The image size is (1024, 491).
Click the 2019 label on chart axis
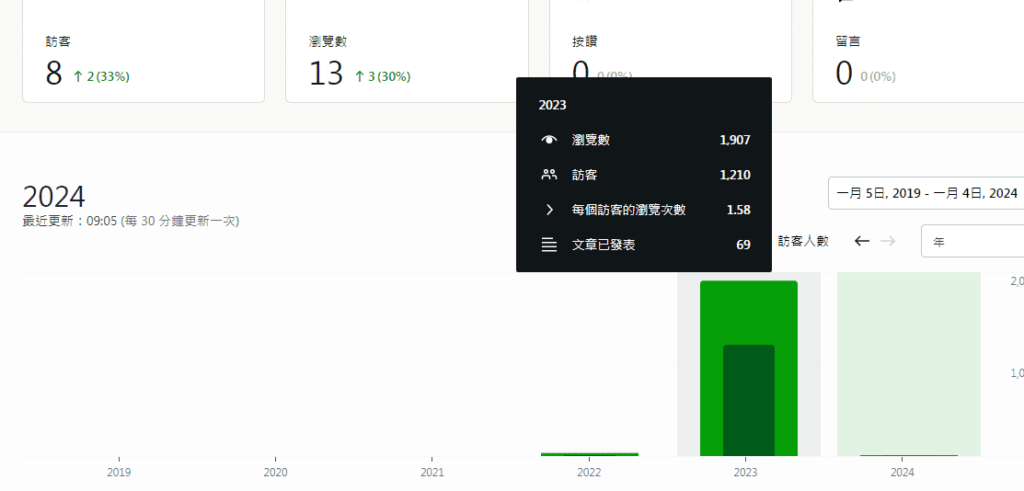(x=118, y=472)
